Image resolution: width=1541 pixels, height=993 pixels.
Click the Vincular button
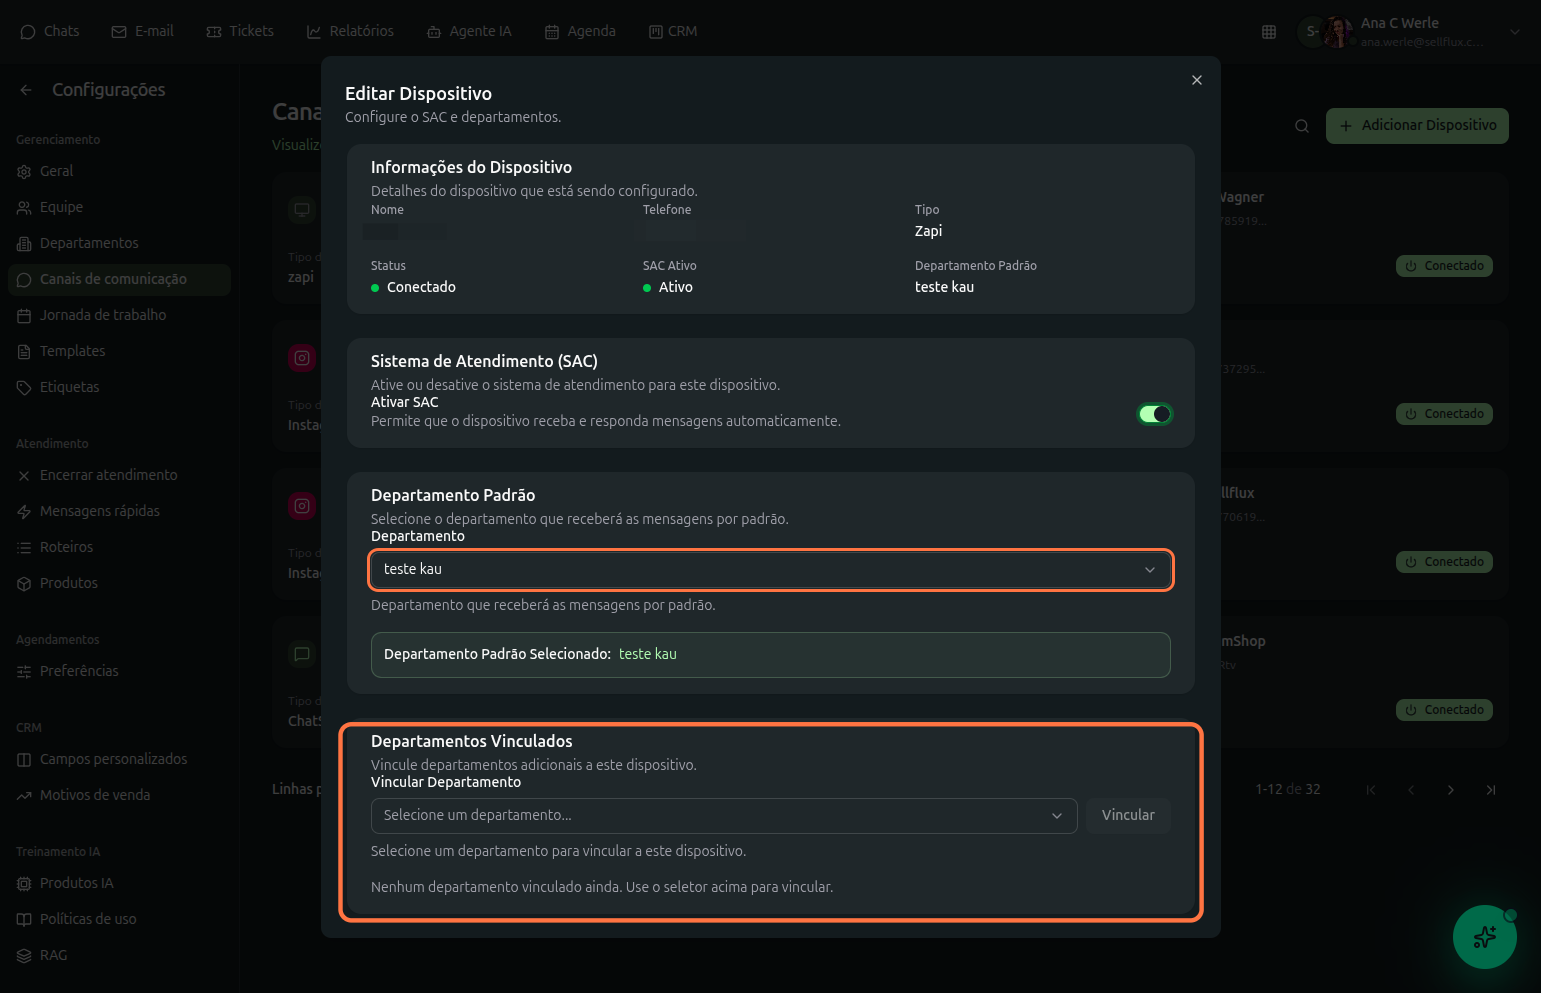(1127, 816)
